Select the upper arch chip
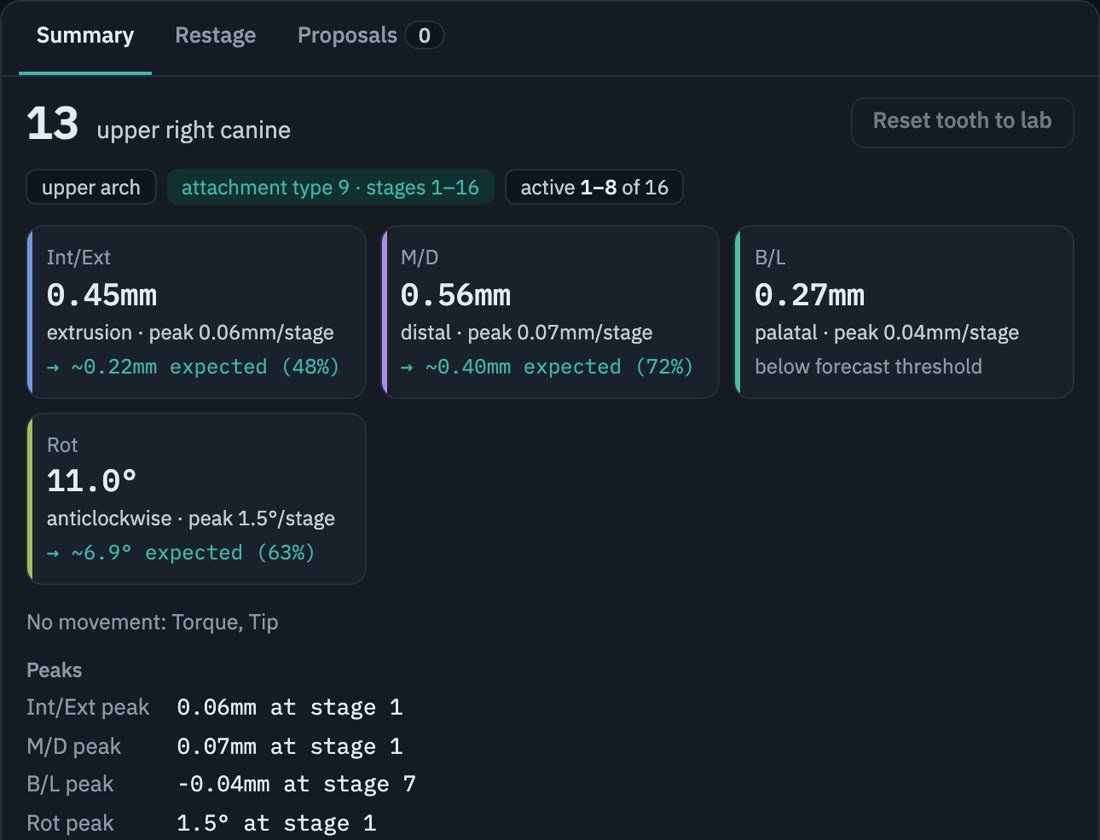This screenshot has width=1100, height=840. tap(91, 187)
